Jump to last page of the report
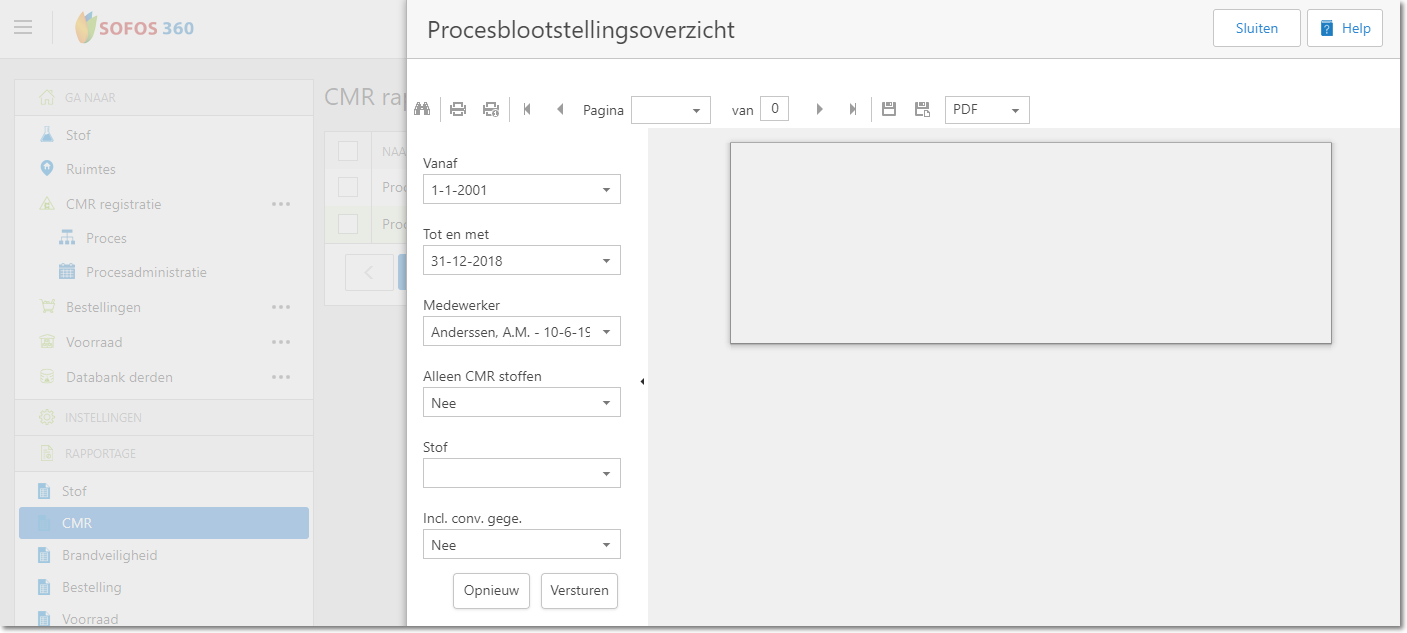 pyautogui.click(x=853, y=110)
